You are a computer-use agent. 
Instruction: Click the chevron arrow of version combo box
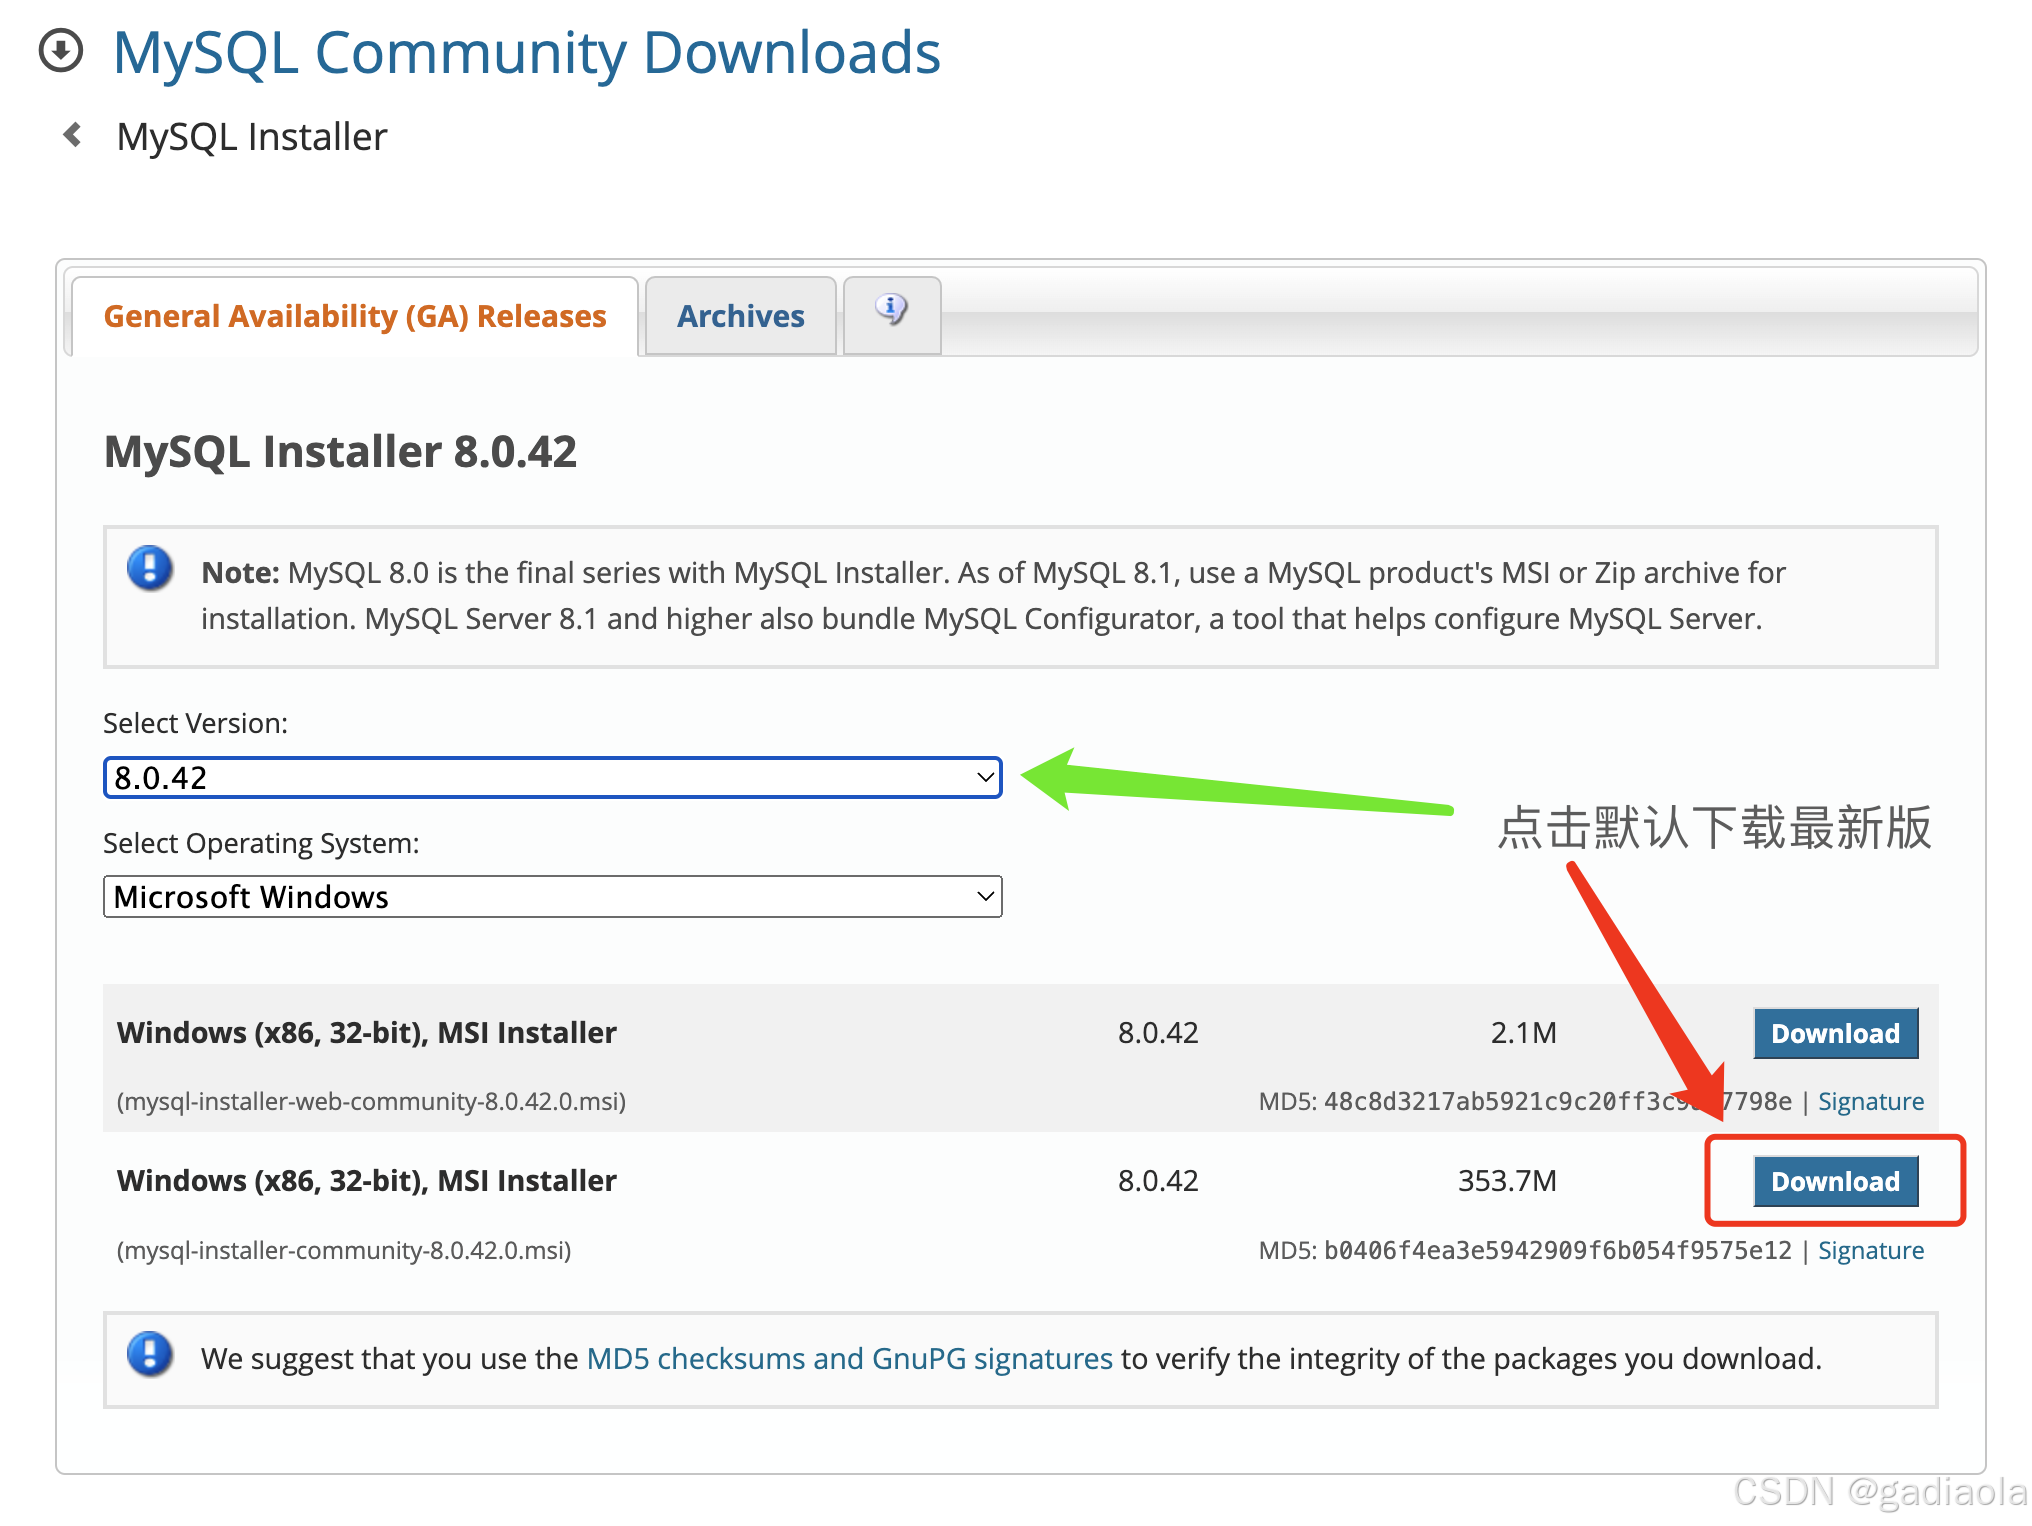click(x=985, y=778)
